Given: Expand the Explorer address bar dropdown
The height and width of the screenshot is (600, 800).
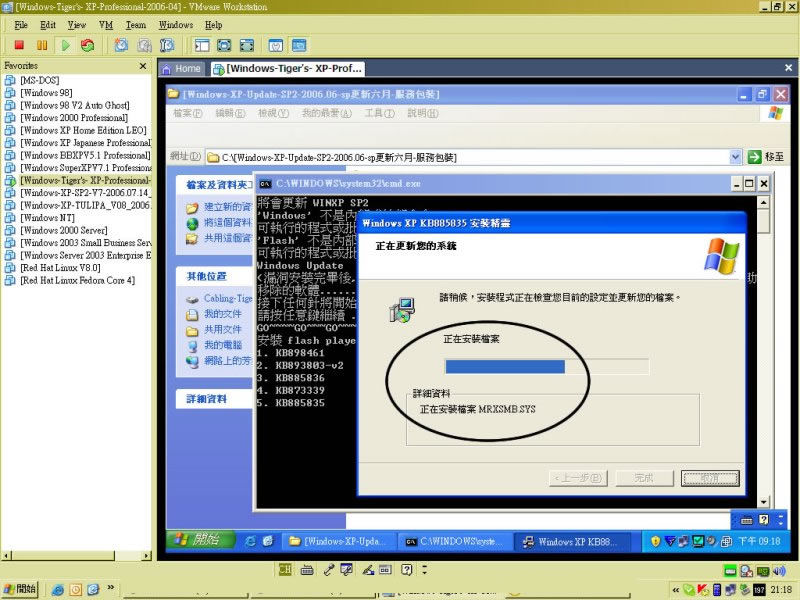Looking at the screenshot, I should (735, 157).
